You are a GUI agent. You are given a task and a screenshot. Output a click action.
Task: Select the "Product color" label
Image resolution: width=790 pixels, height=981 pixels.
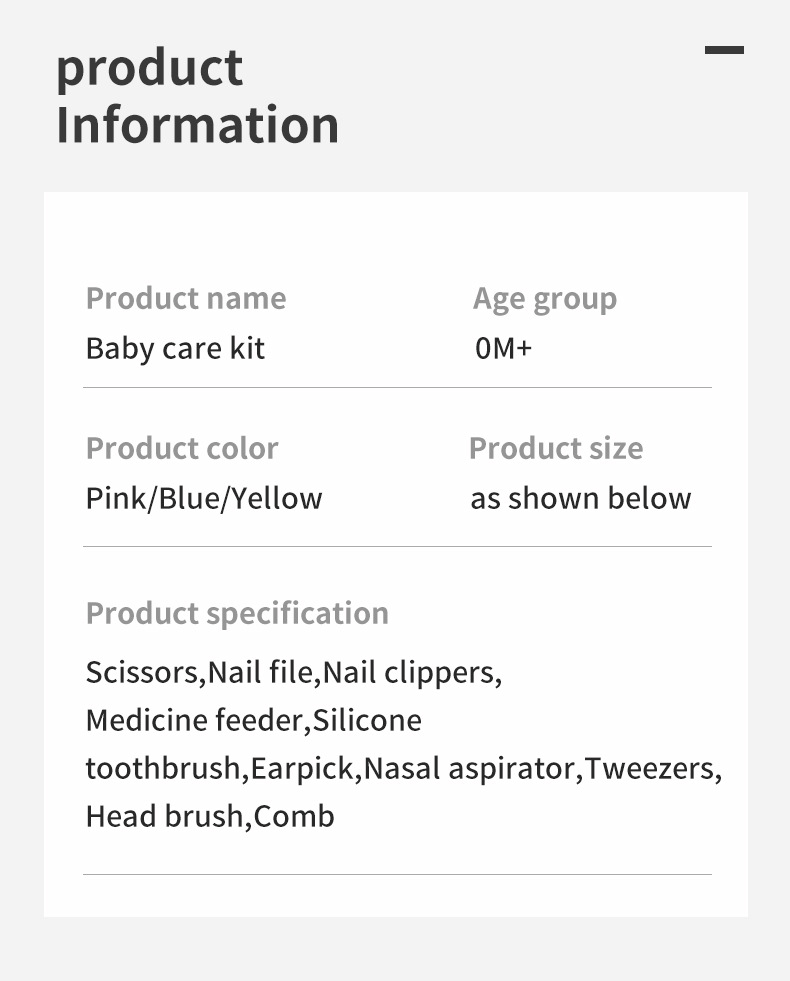tap(181, 448)
